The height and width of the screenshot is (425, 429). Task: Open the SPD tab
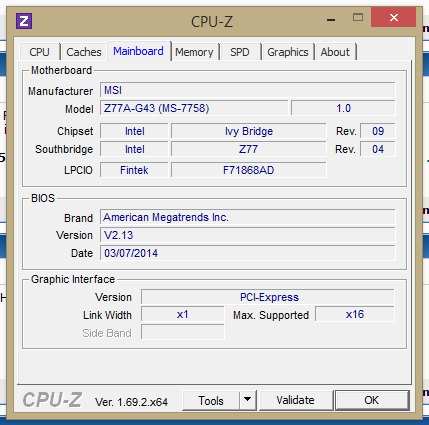(x=240, y=52)
